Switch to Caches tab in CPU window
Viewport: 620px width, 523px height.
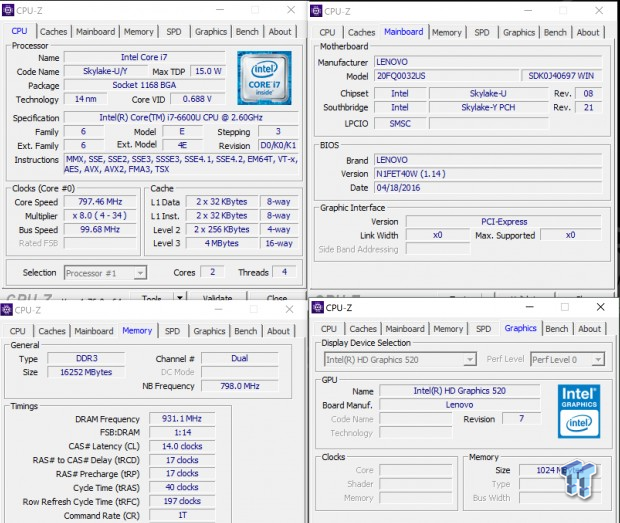(53, 32)
